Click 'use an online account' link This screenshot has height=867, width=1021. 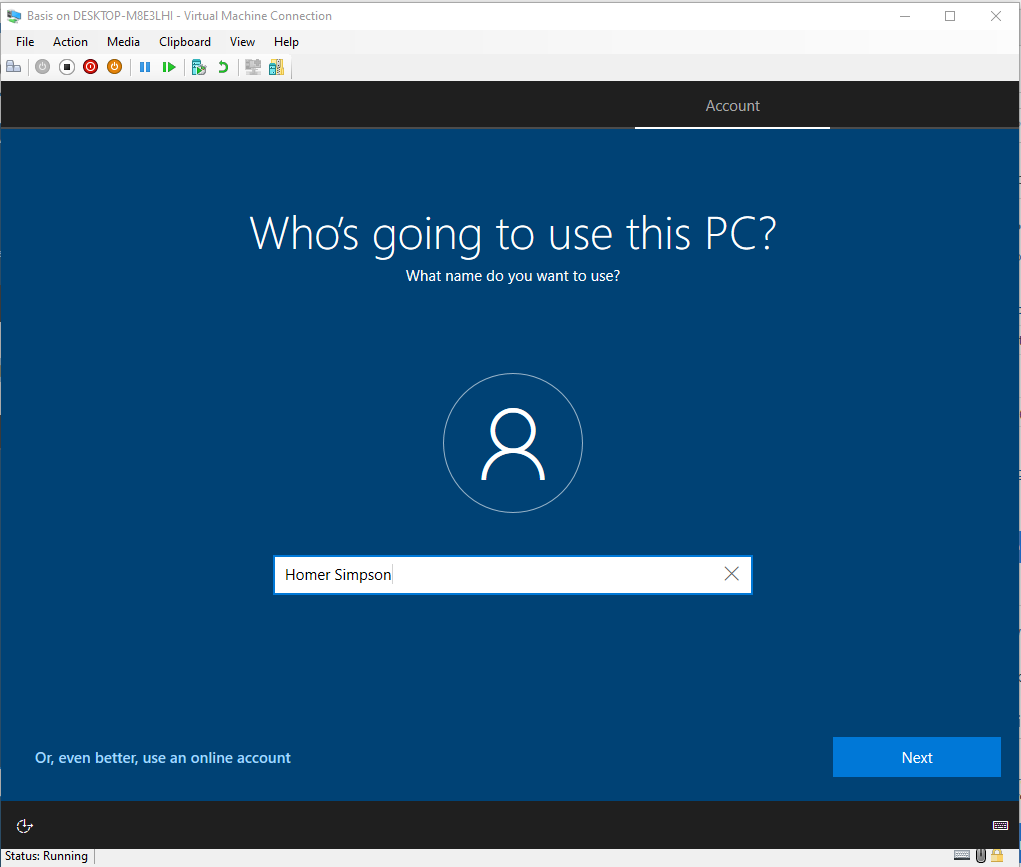pyautogui.click(x=163, y=758)
